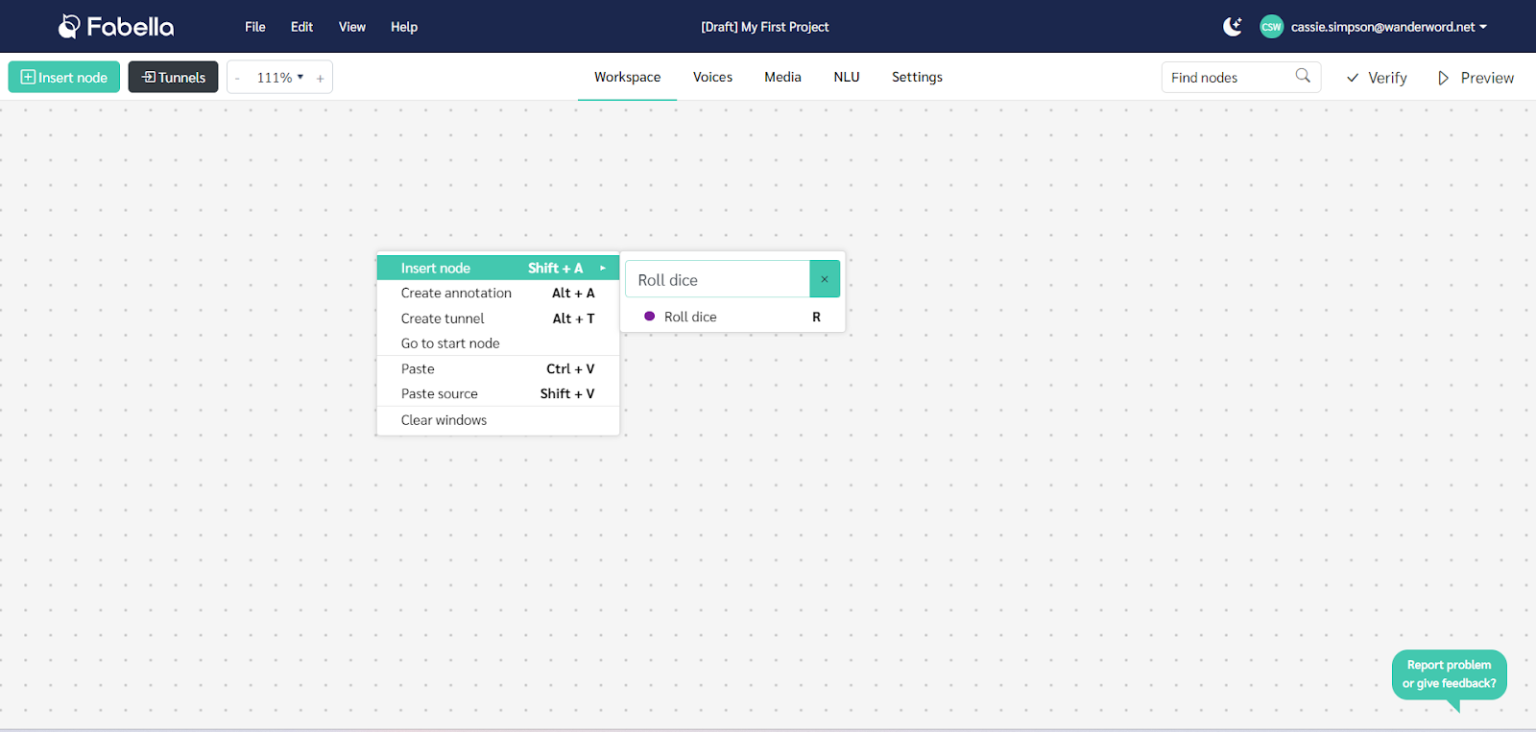The width and height of the screenshot is (1536, 732).
Task: Click the Fabella owl logo
Action: click(67, 26)
